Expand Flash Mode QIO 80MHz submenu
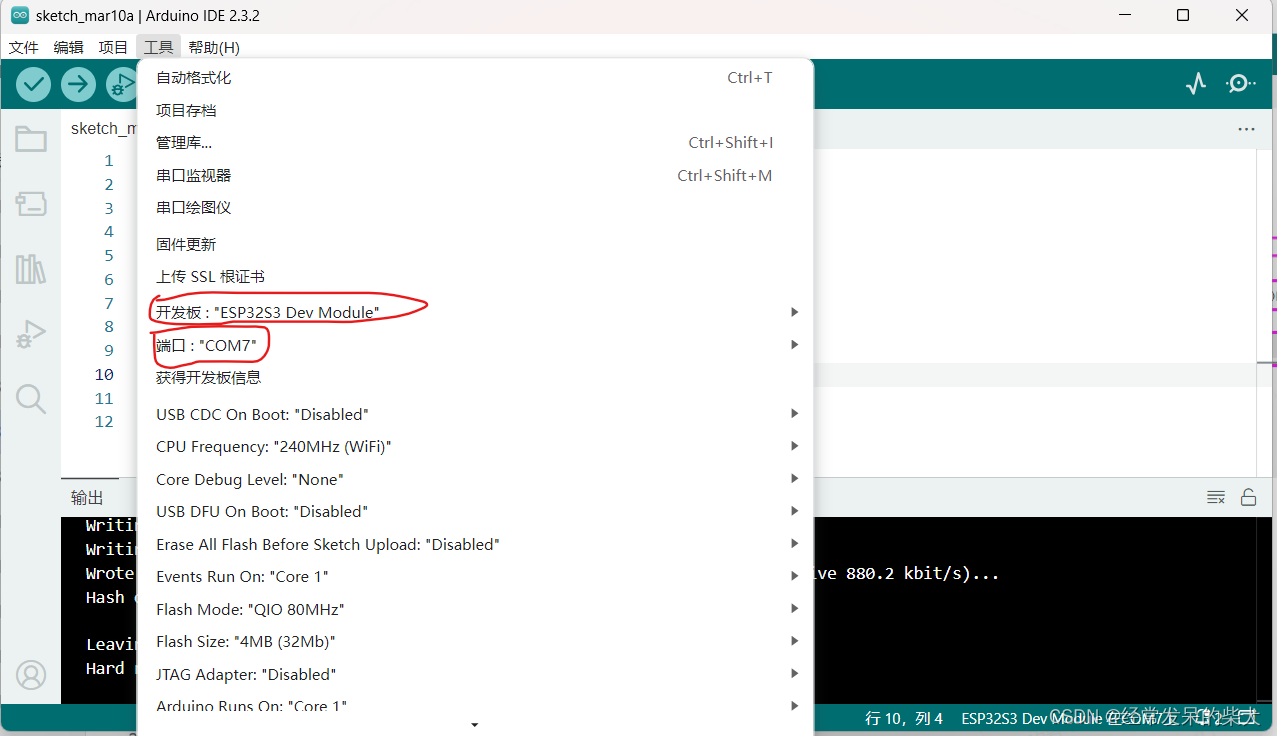The image size is (1277, 736). pos(475,609)
